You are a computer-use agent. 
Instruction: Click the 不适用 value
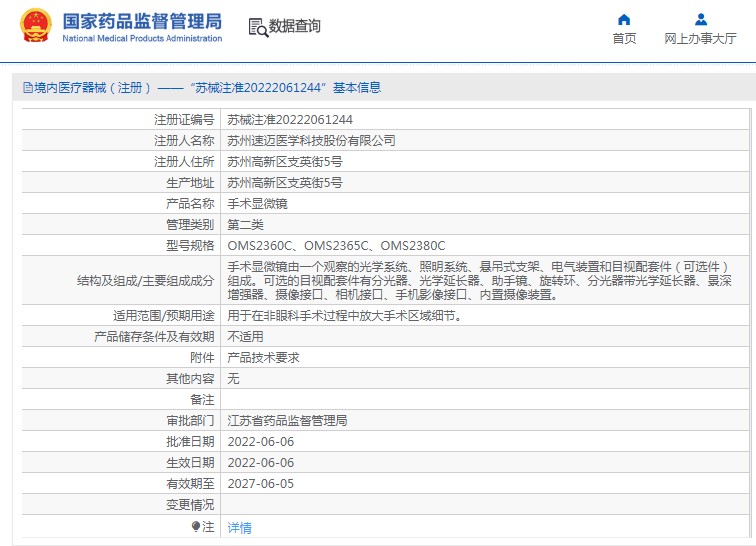(245, 337)
